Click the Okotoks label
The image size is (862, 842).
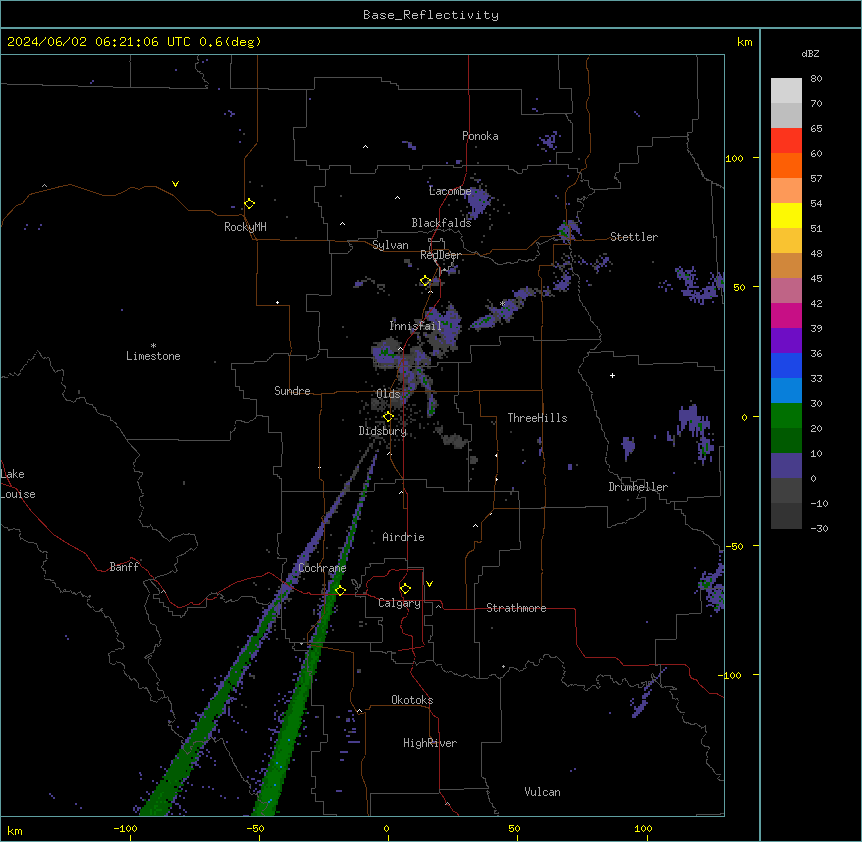coord(412,700)
